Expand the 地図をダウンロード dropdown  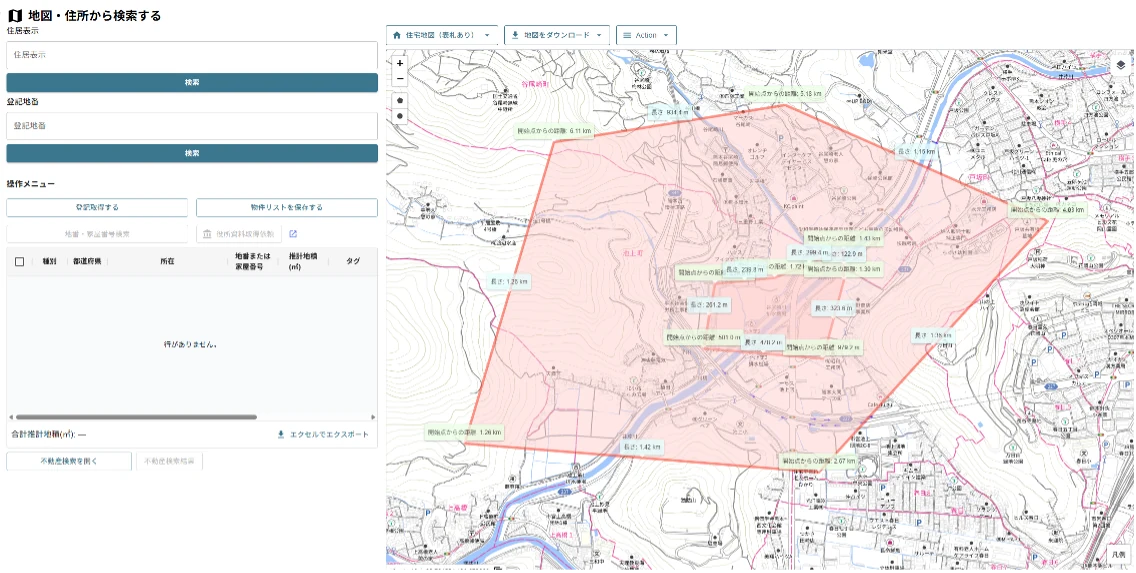[x=556, y=35]
